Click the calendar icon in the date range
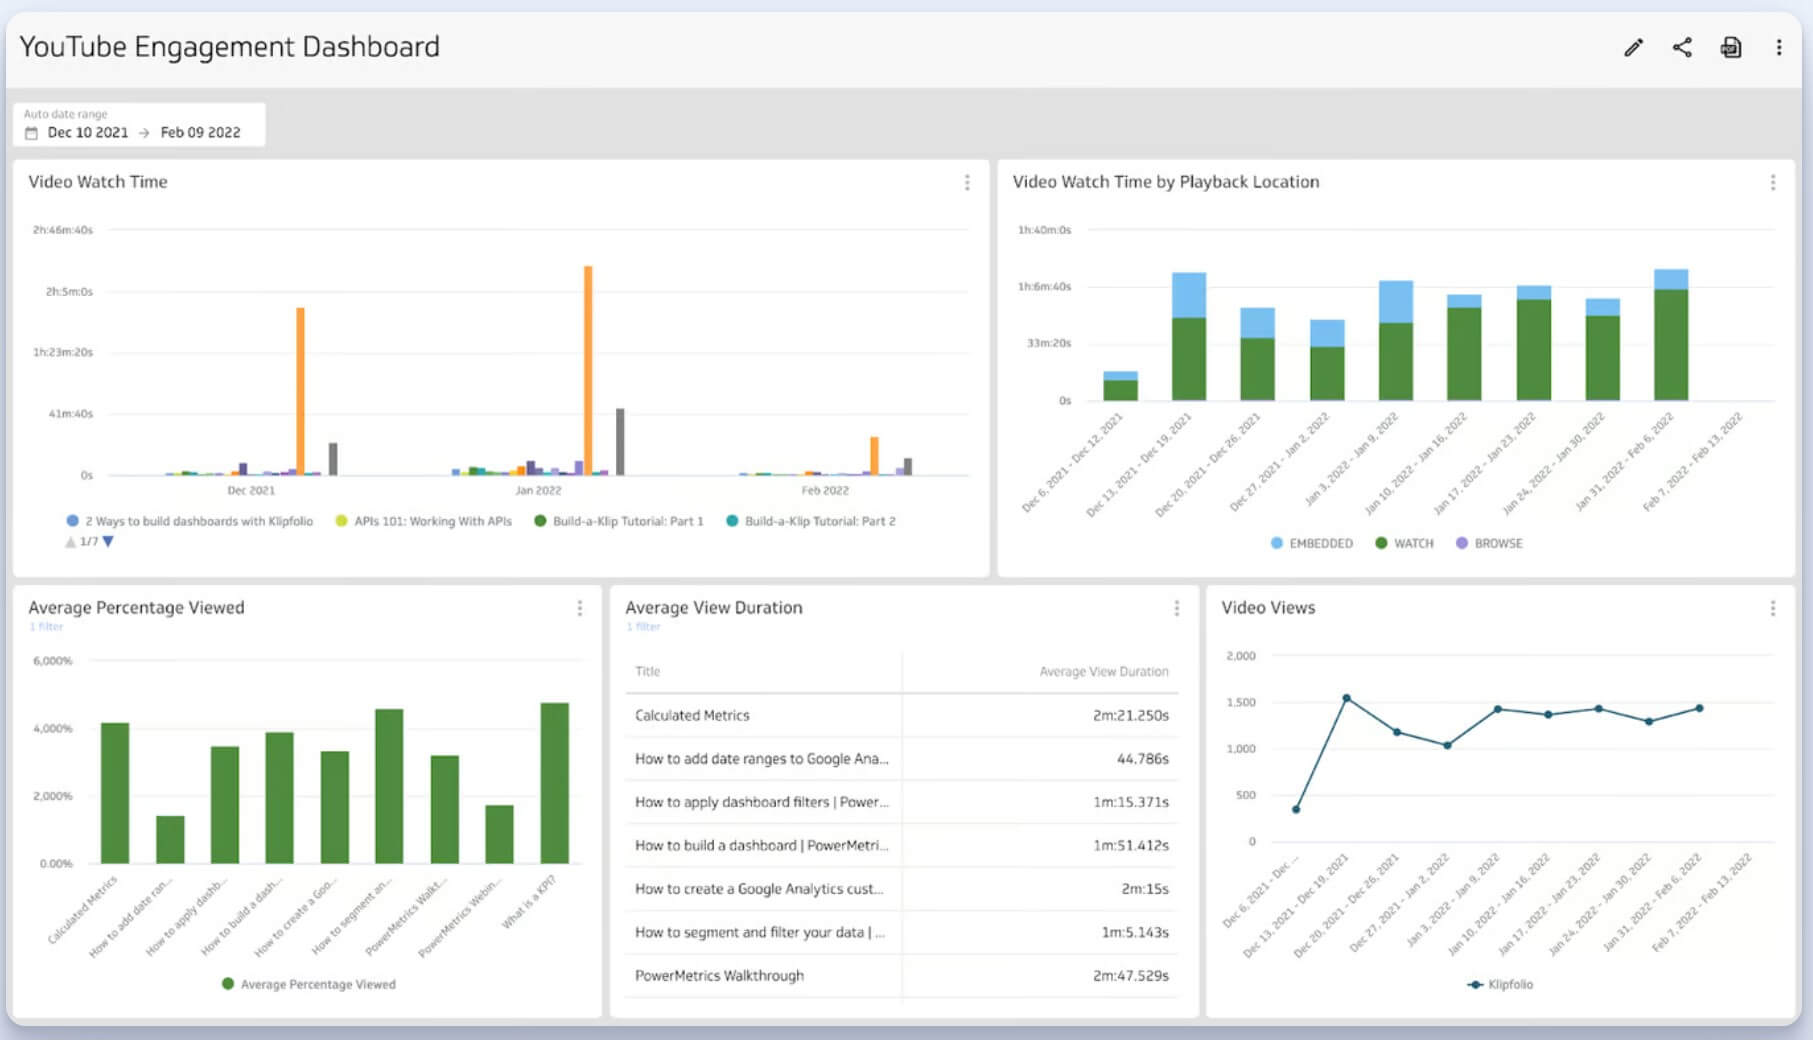The image size is (1813, 1040). pyautogui.click(x=32, y=132)
